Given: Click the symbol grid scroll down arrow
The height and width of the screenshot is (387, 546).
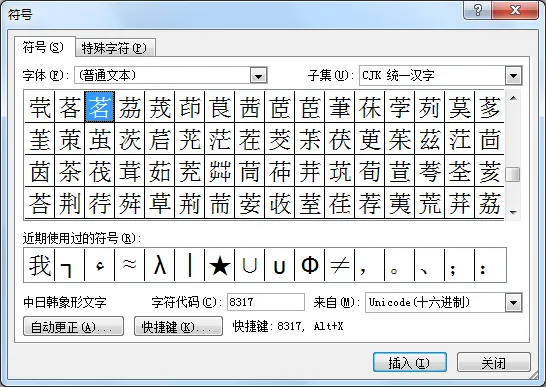Looking at the screenshot, I should coord(513,212).
